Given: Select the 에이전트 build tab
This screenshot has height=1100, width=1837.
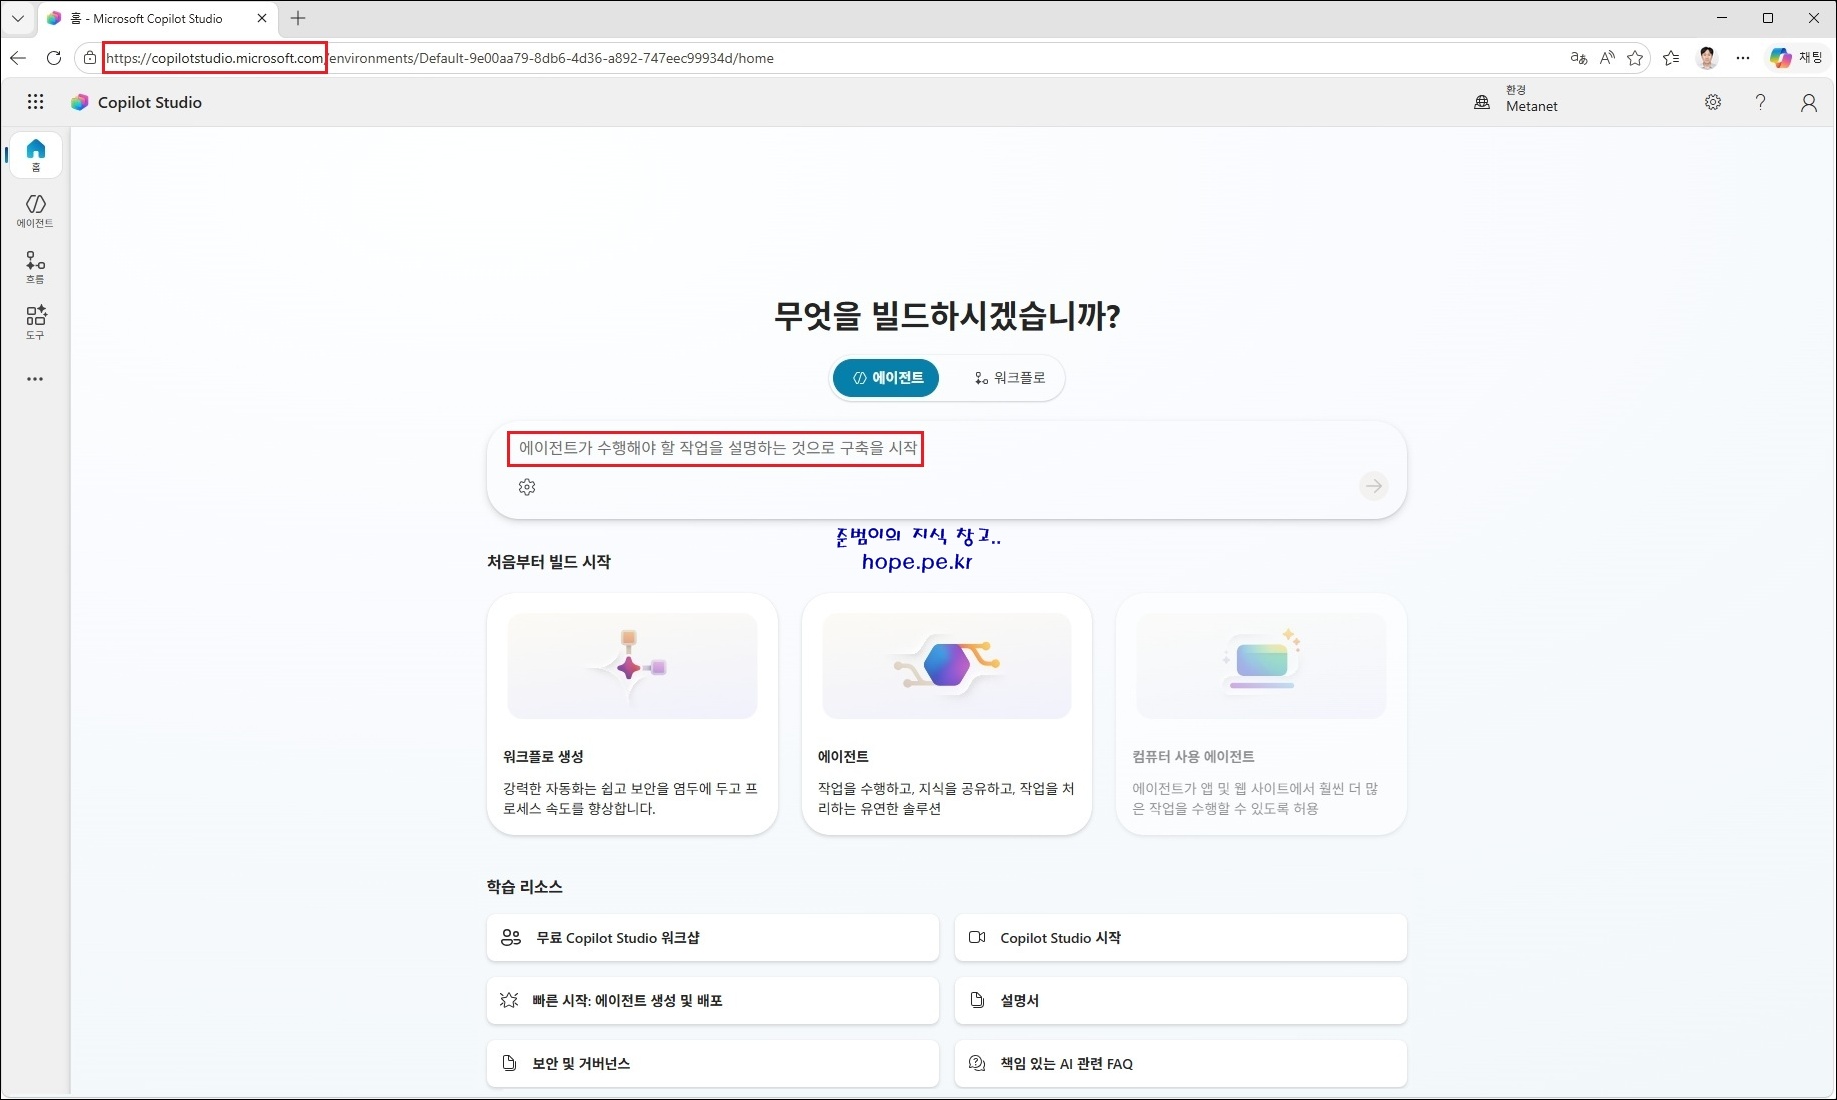Looking at the screenshot, I should (886, 378).
